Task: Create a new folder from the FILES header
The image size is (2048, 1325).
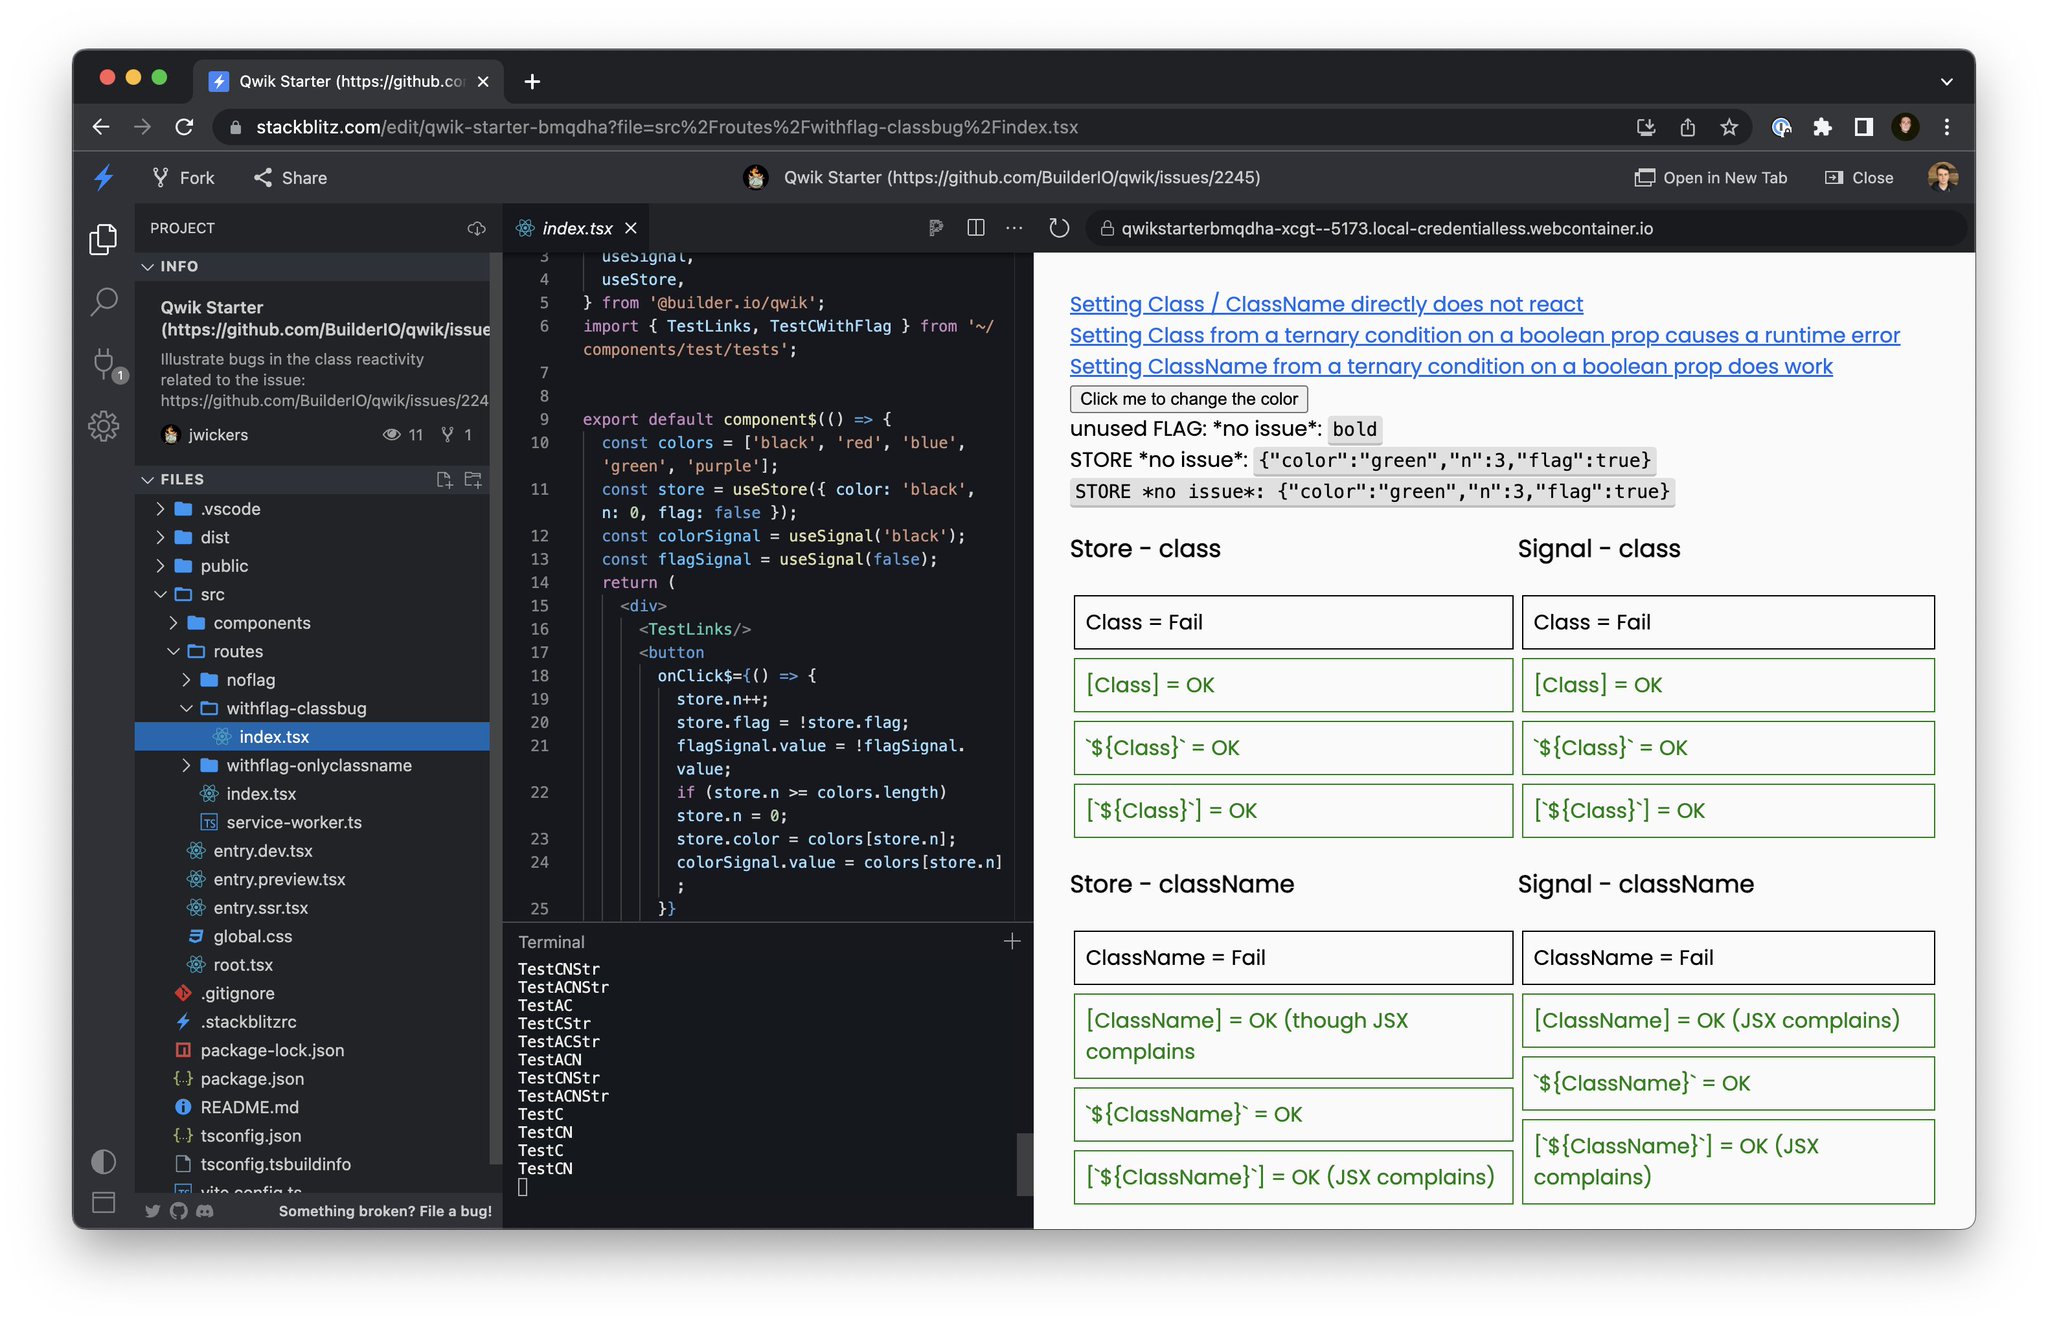Action: click(x=472, y=480)
